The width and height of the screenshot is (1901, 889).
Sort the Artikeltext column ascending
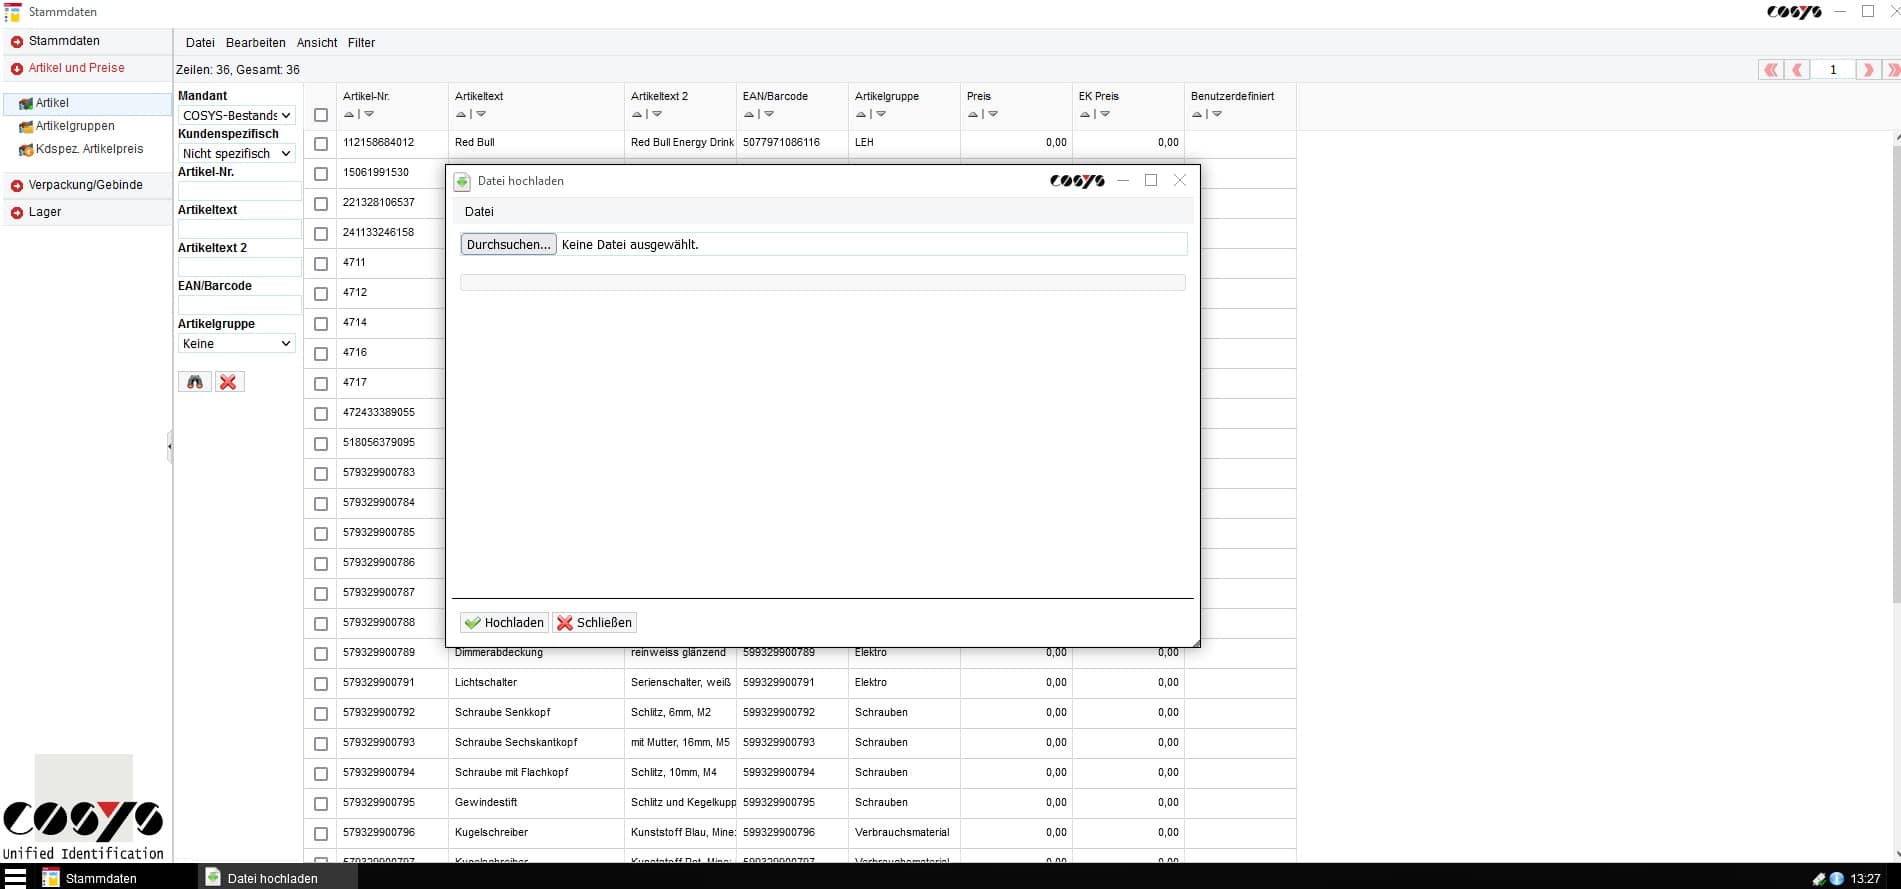point(461,114)
